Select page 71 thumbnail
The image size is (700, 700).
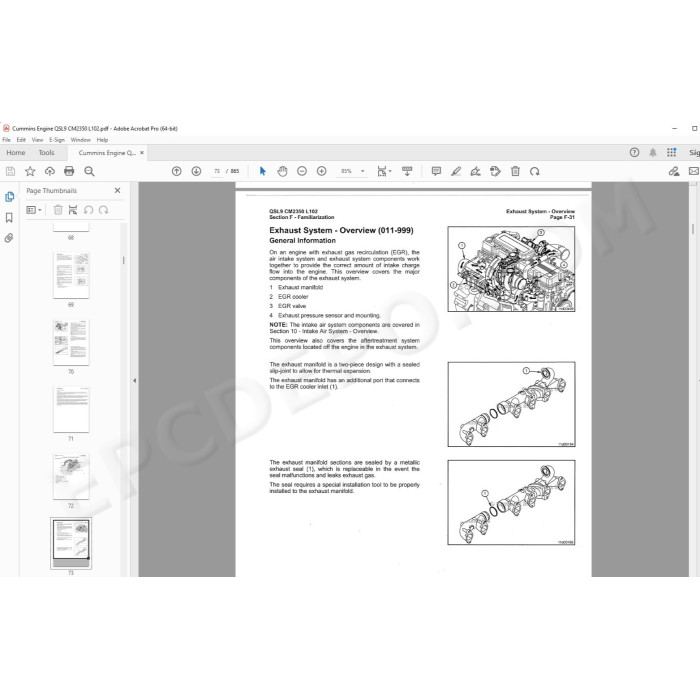click(x=71, y=409)
